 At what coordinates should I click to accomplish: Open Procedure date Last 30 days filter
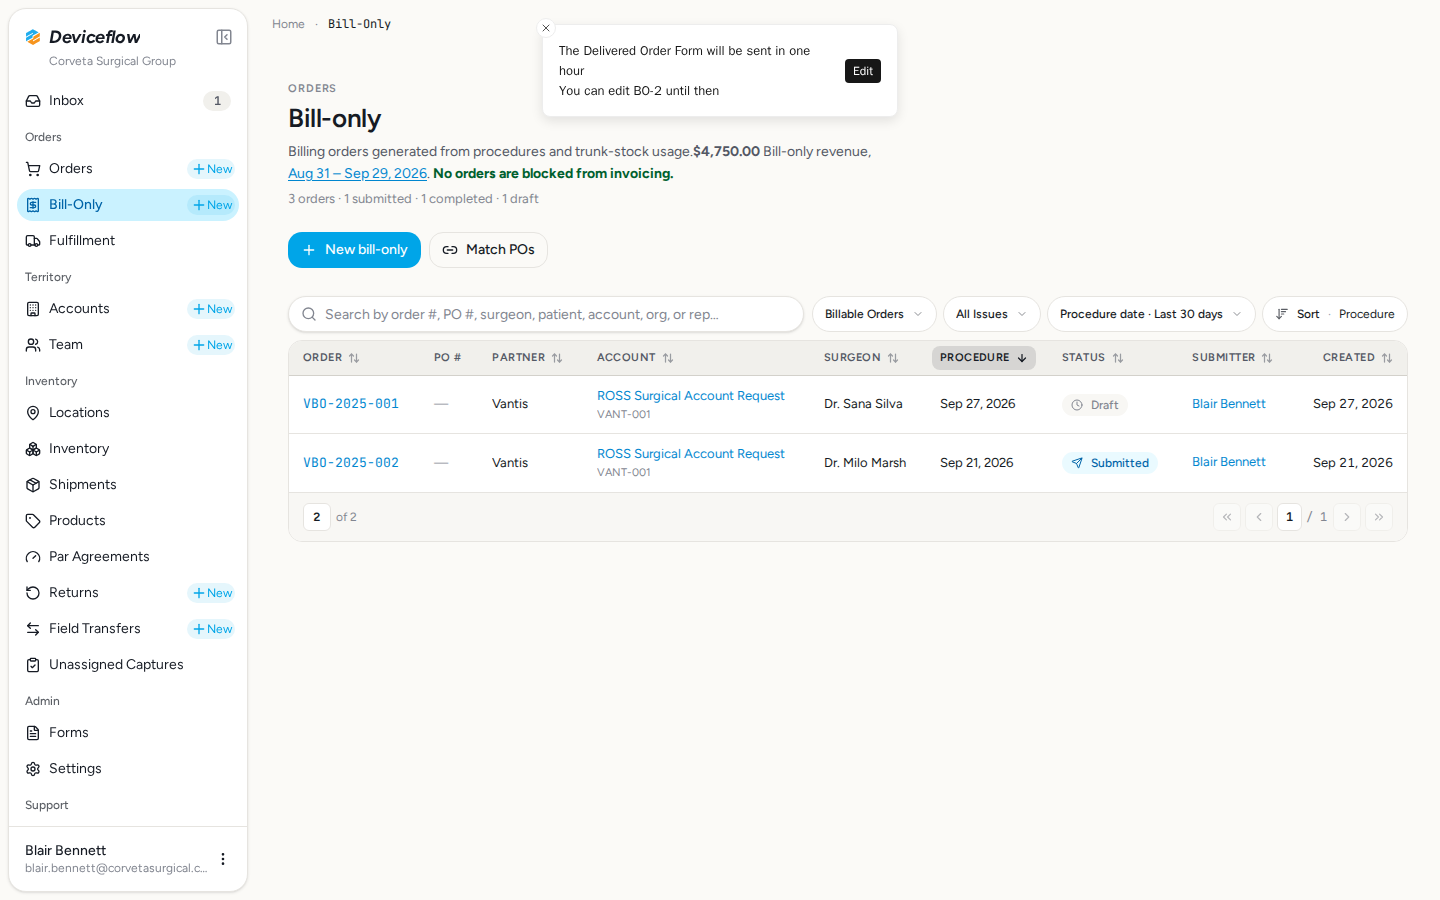tap(1151, 314)
